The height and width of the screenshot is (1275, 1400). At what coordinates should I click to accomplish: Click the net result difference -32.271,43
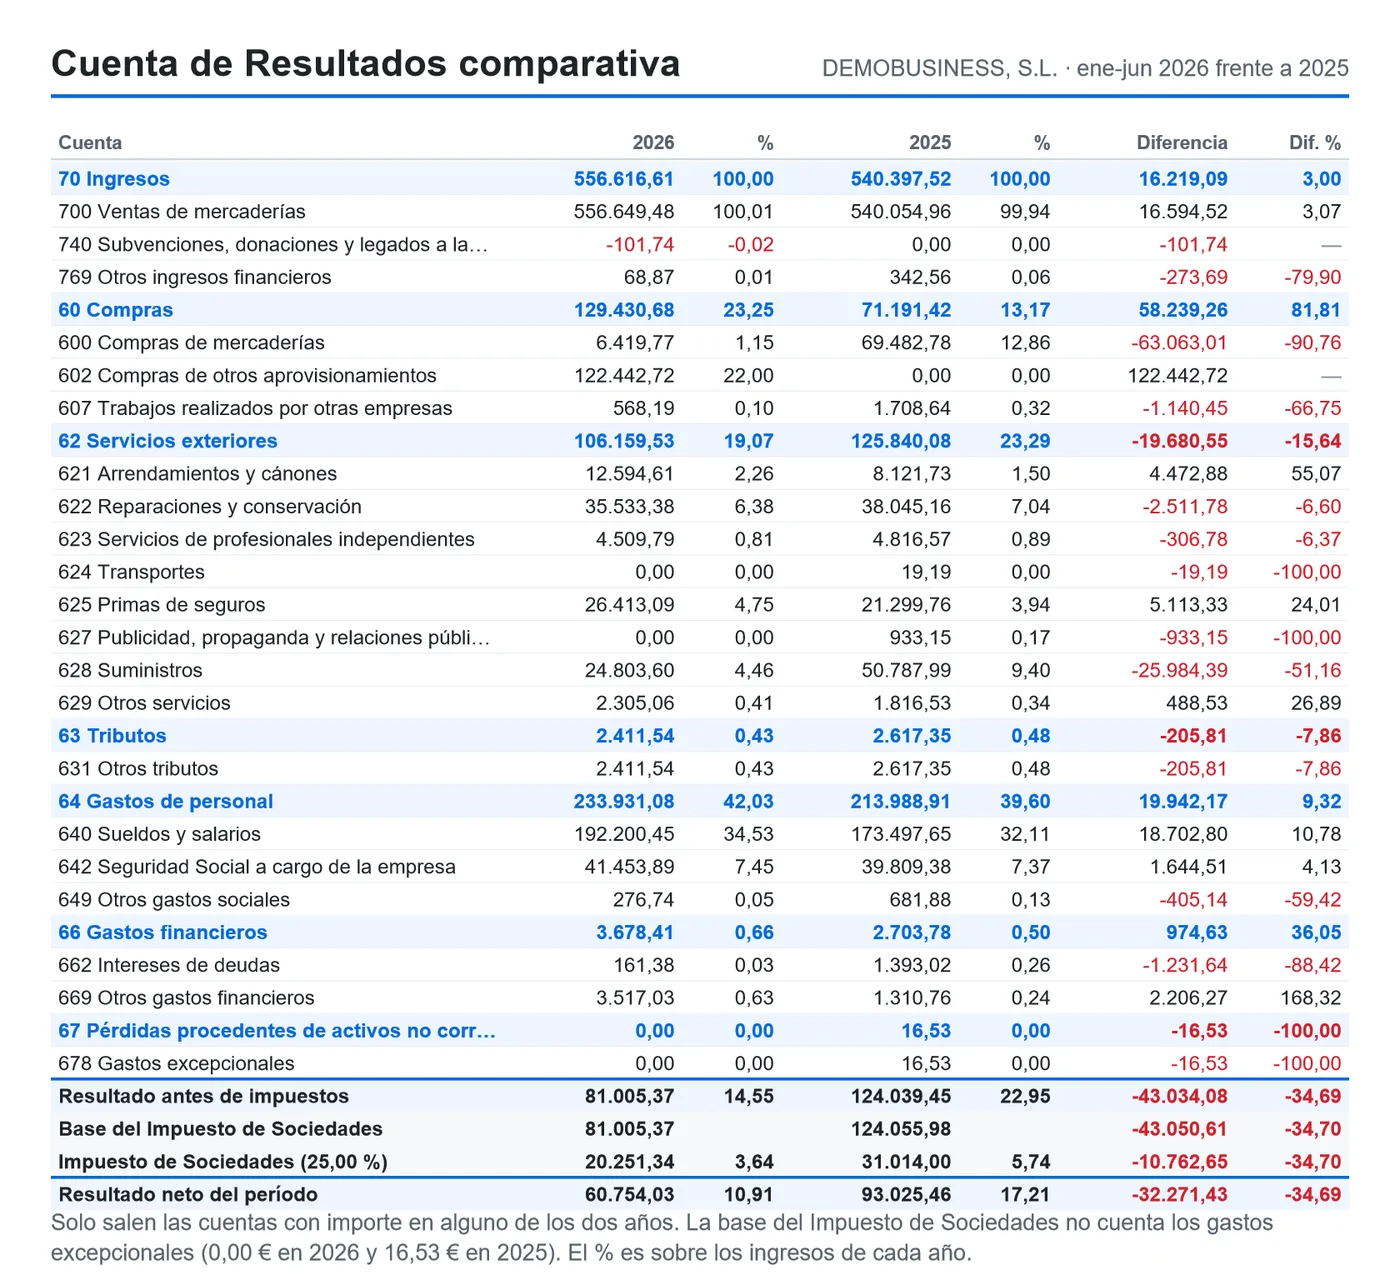1179,1195
